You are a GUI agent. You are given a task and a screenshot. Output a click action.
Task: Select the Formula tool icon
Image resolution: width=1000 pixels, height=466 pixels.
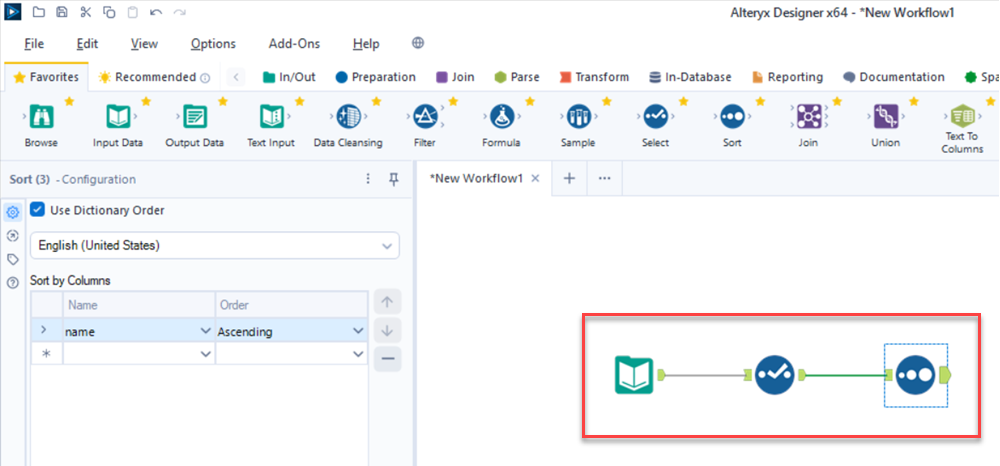click(x=501, y=118)
